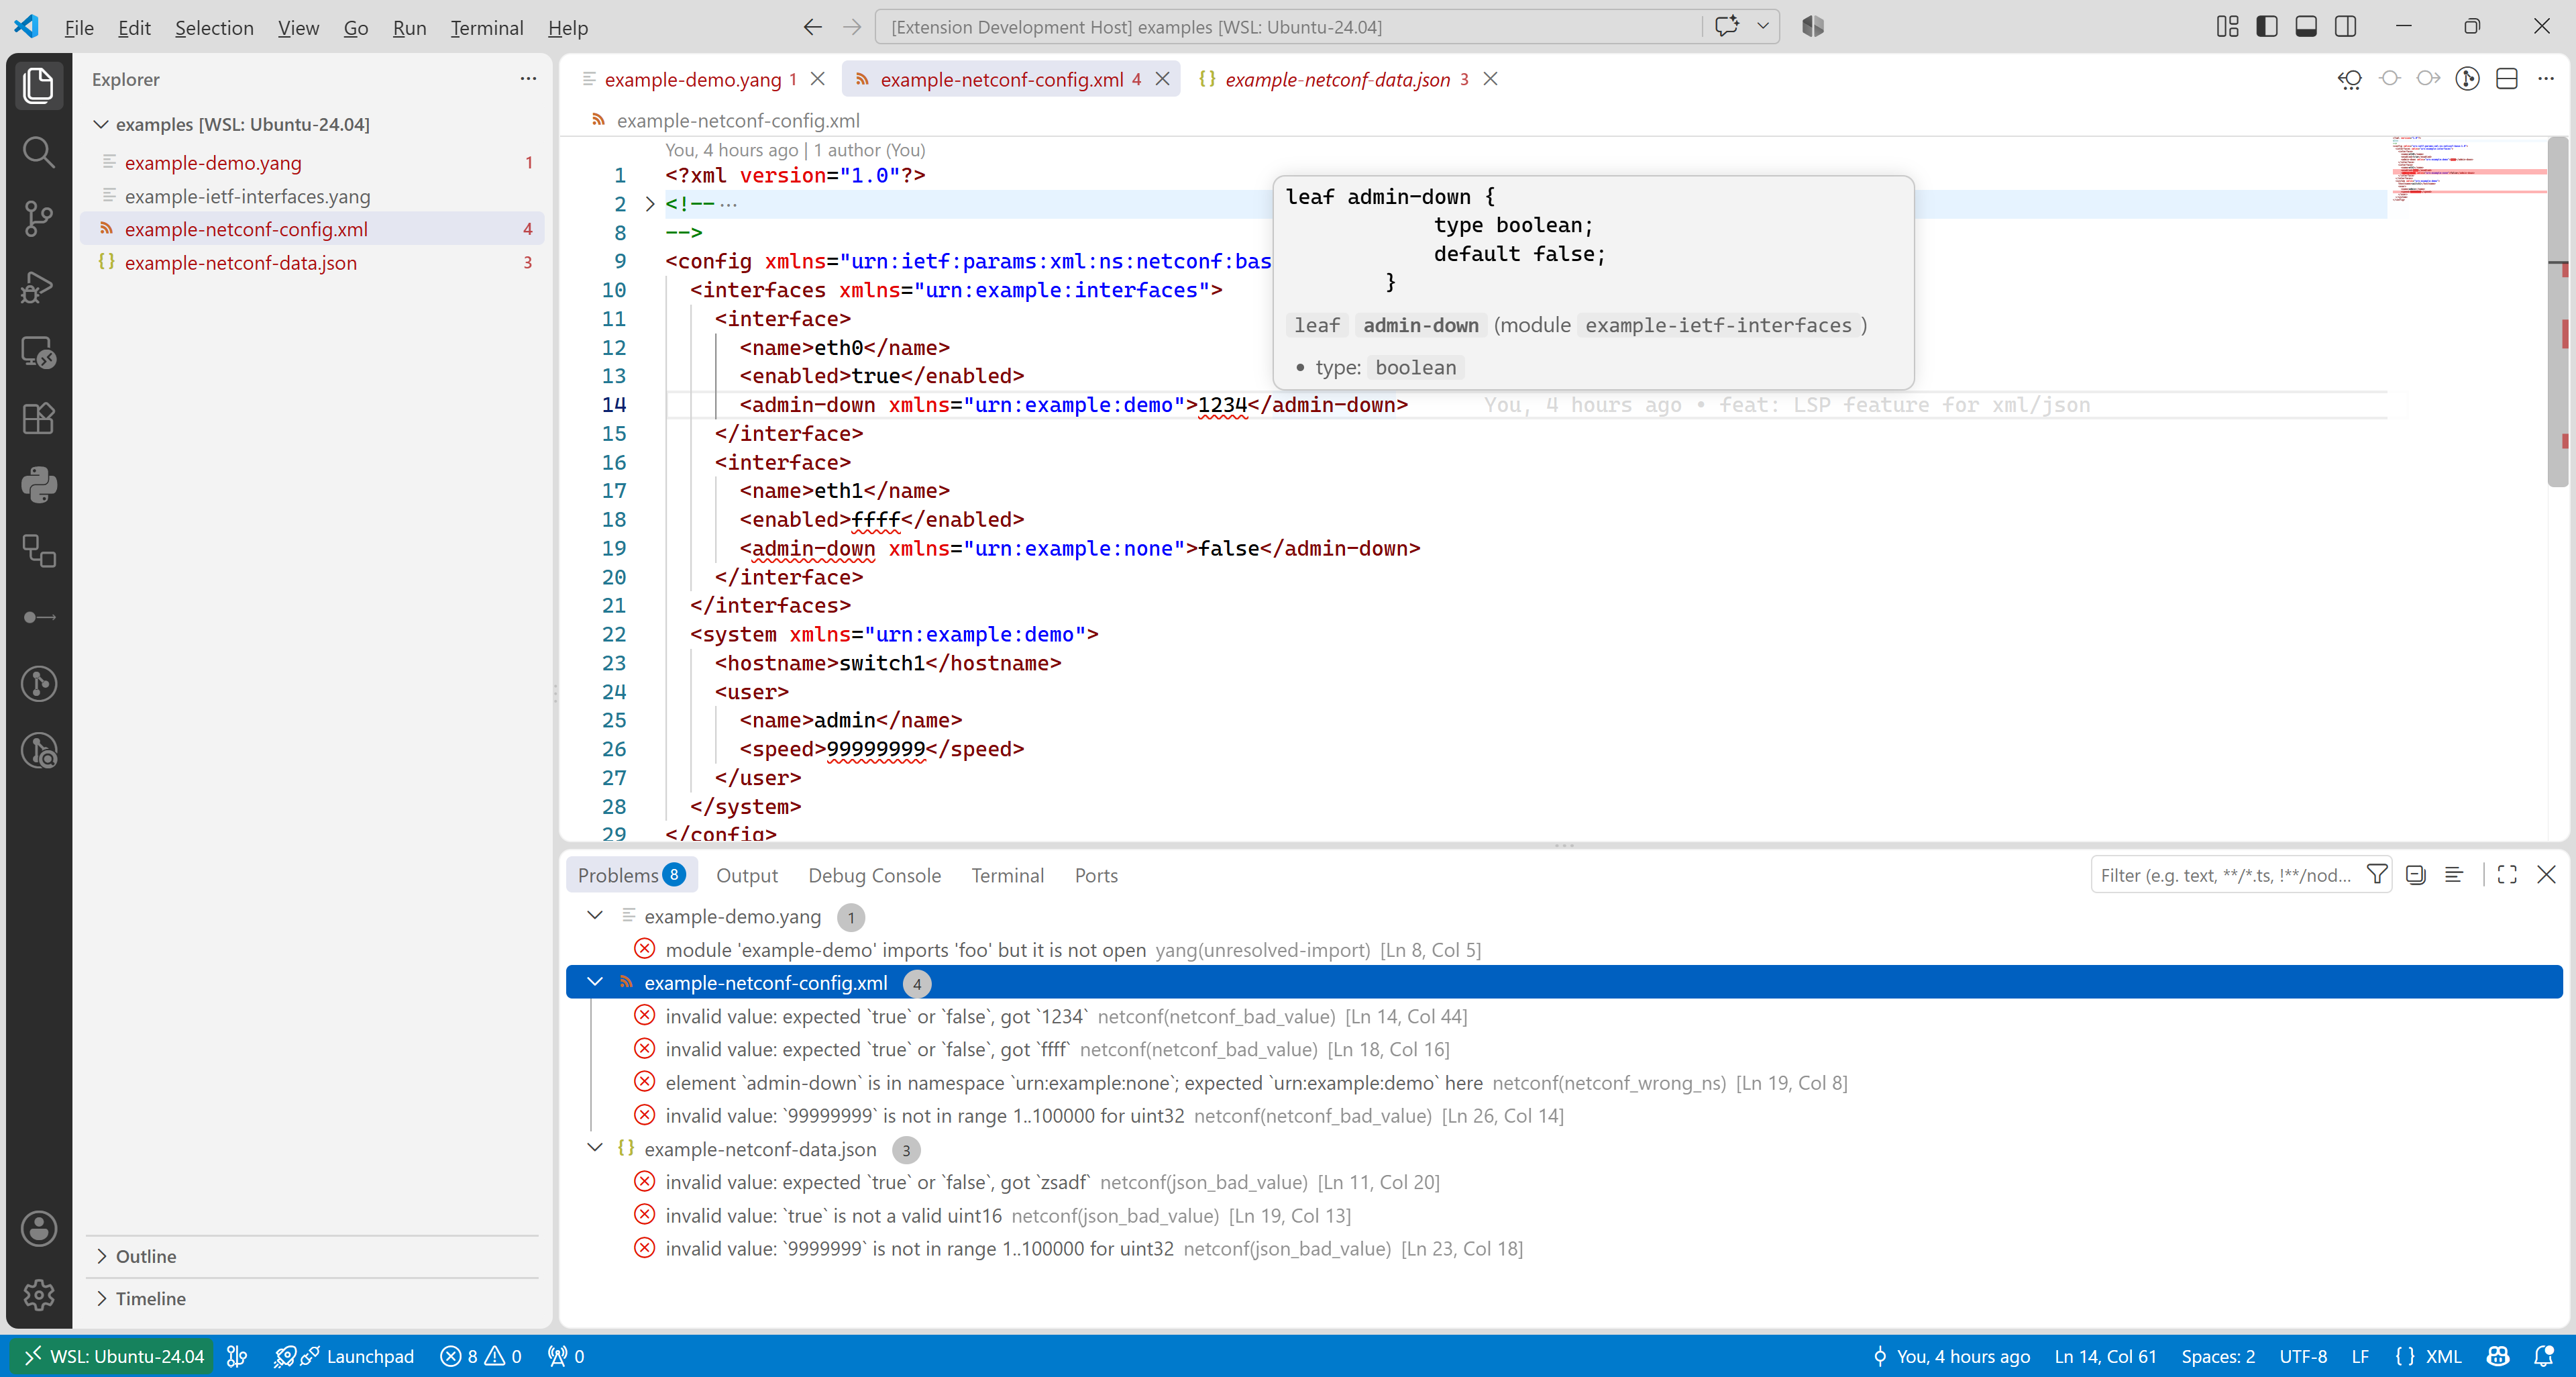The width and height of the screenshot is (2576, 1377).
Task: Click the Launchpad status bar item
Action: pos(345,1356)
